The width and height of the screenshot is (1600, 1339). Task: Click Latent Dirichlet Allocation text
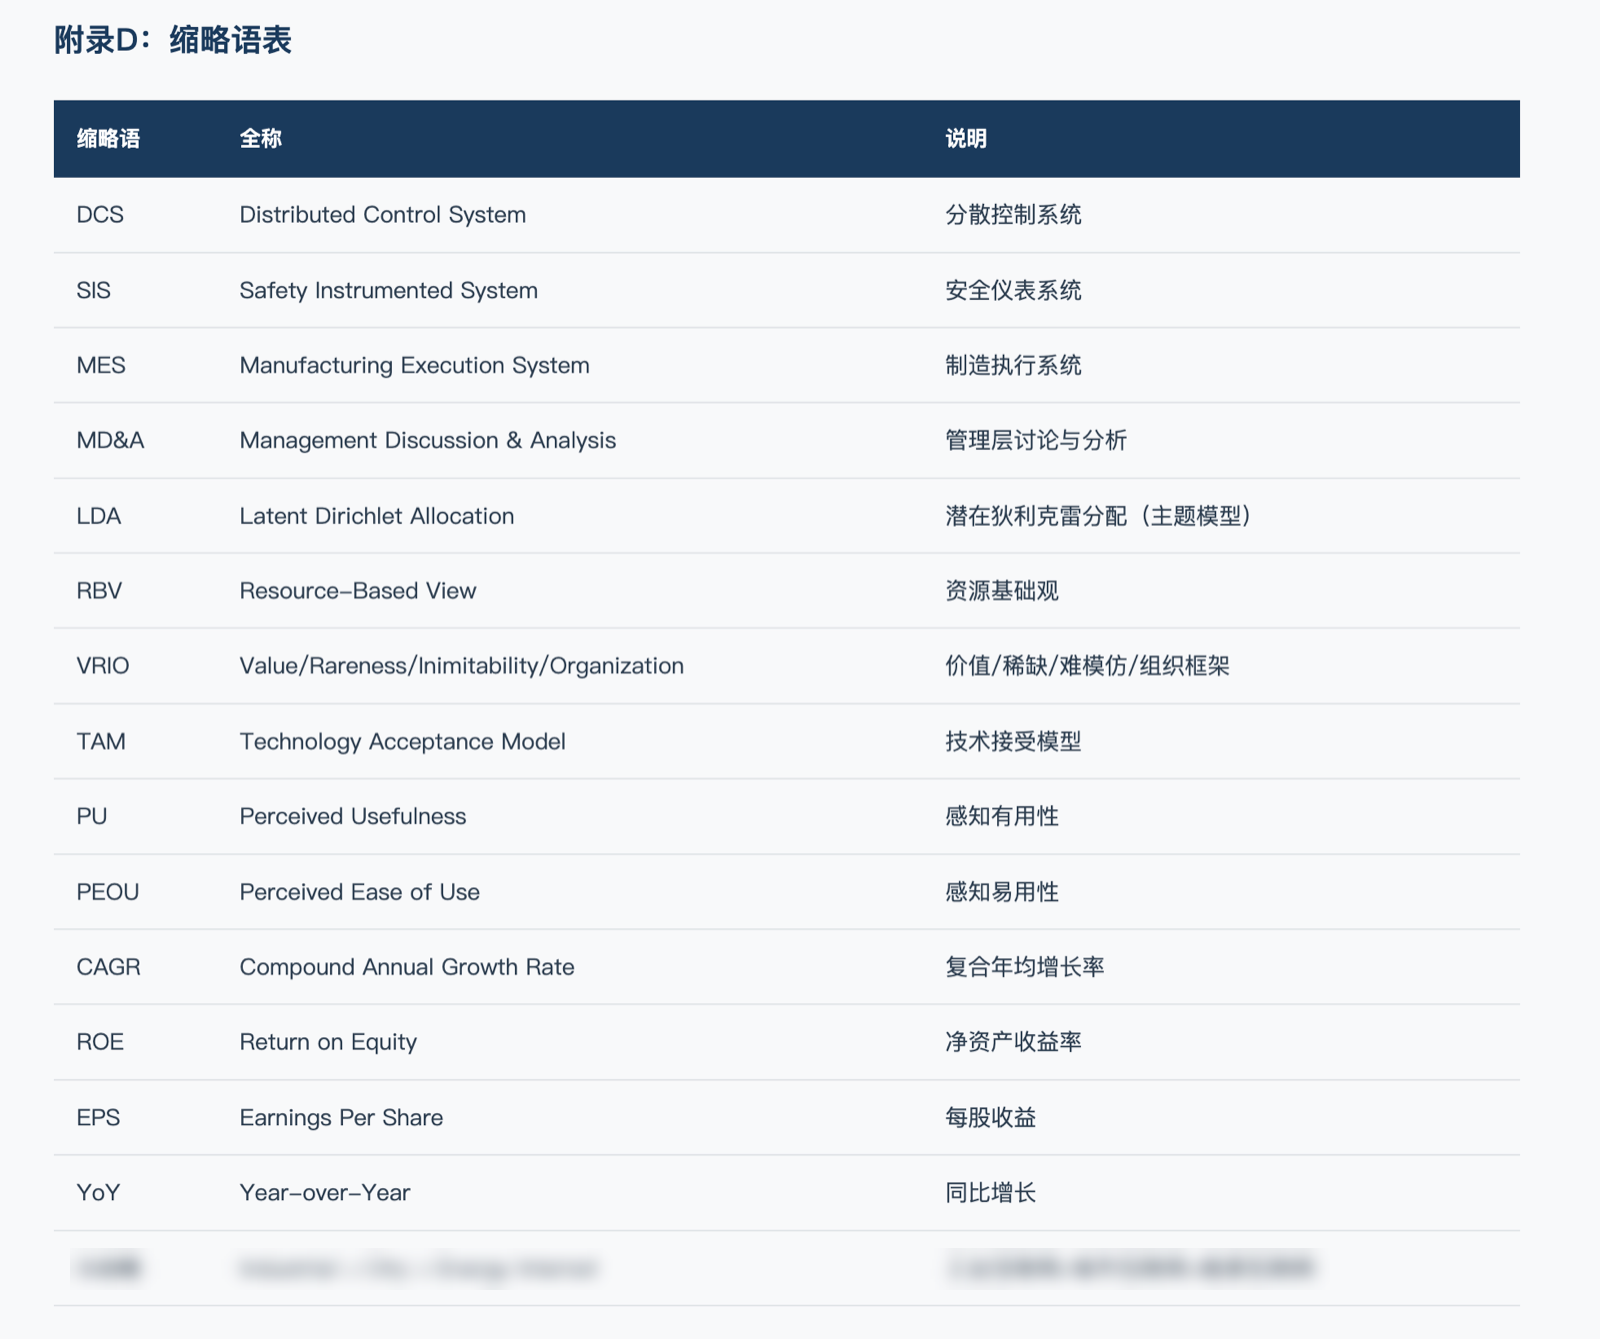point(377,516)
